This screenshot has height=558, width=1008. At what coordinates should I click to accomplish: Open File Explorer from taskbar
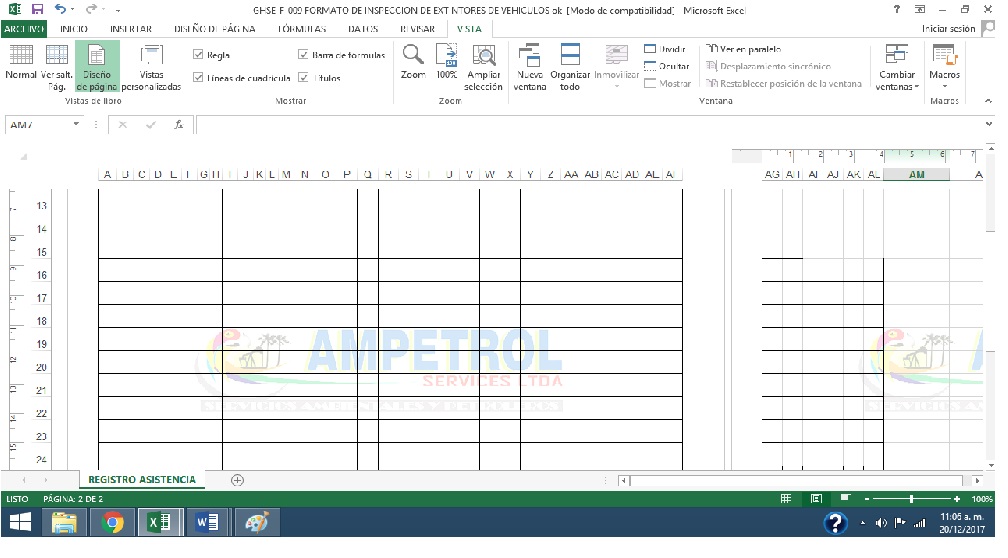point(64,523)
